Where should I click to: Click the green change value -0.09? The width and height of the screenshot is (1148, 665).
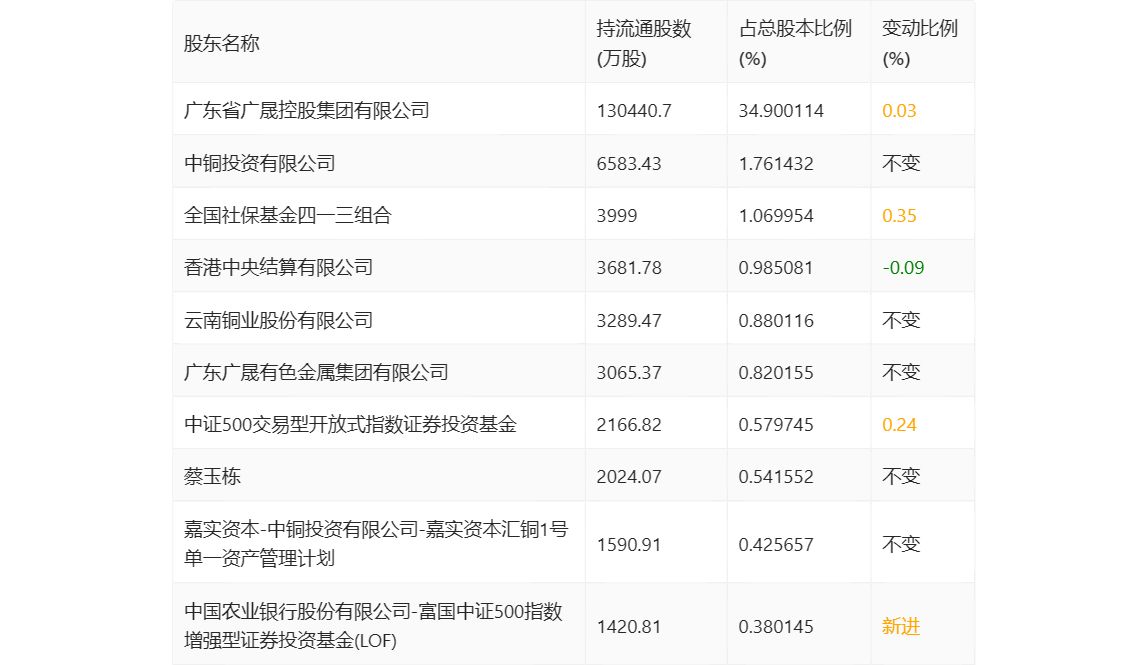[x=903, y=267]
